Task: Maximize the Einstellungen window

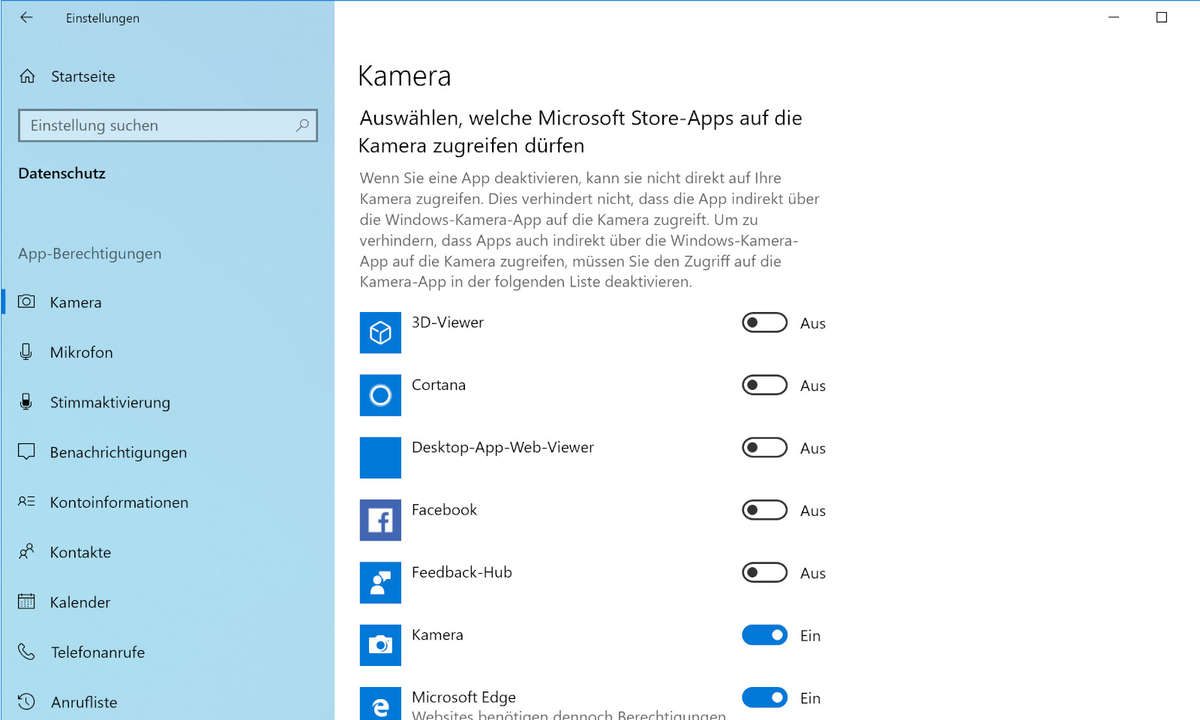Action: point(1161,17)
